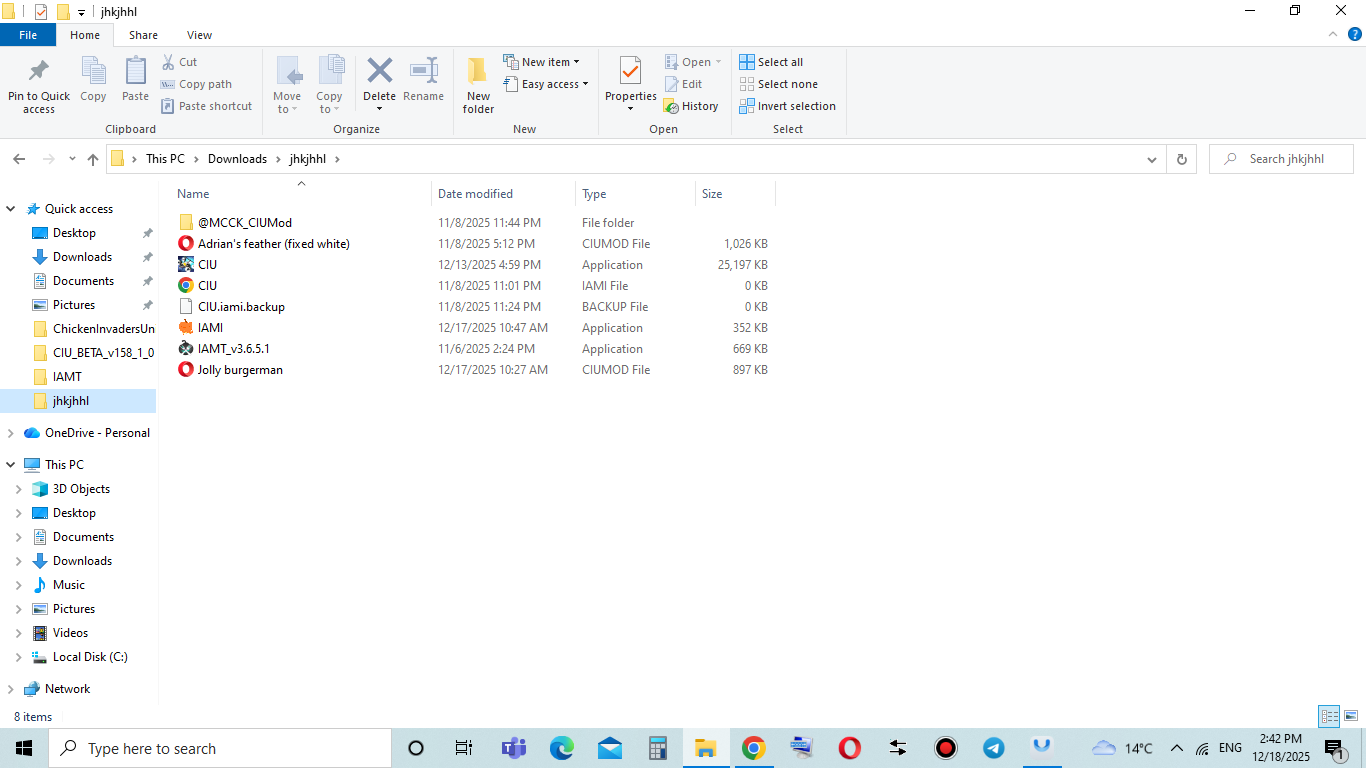Open the View ribbon tab
Viewport: 1366px width, 768px height.
pos(199,35)
